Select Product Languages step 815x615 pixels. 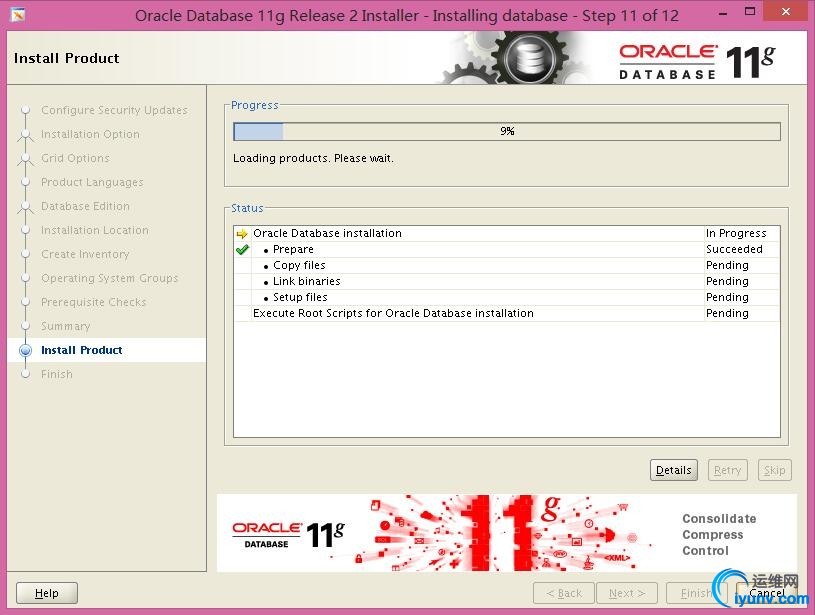point(92,182)
